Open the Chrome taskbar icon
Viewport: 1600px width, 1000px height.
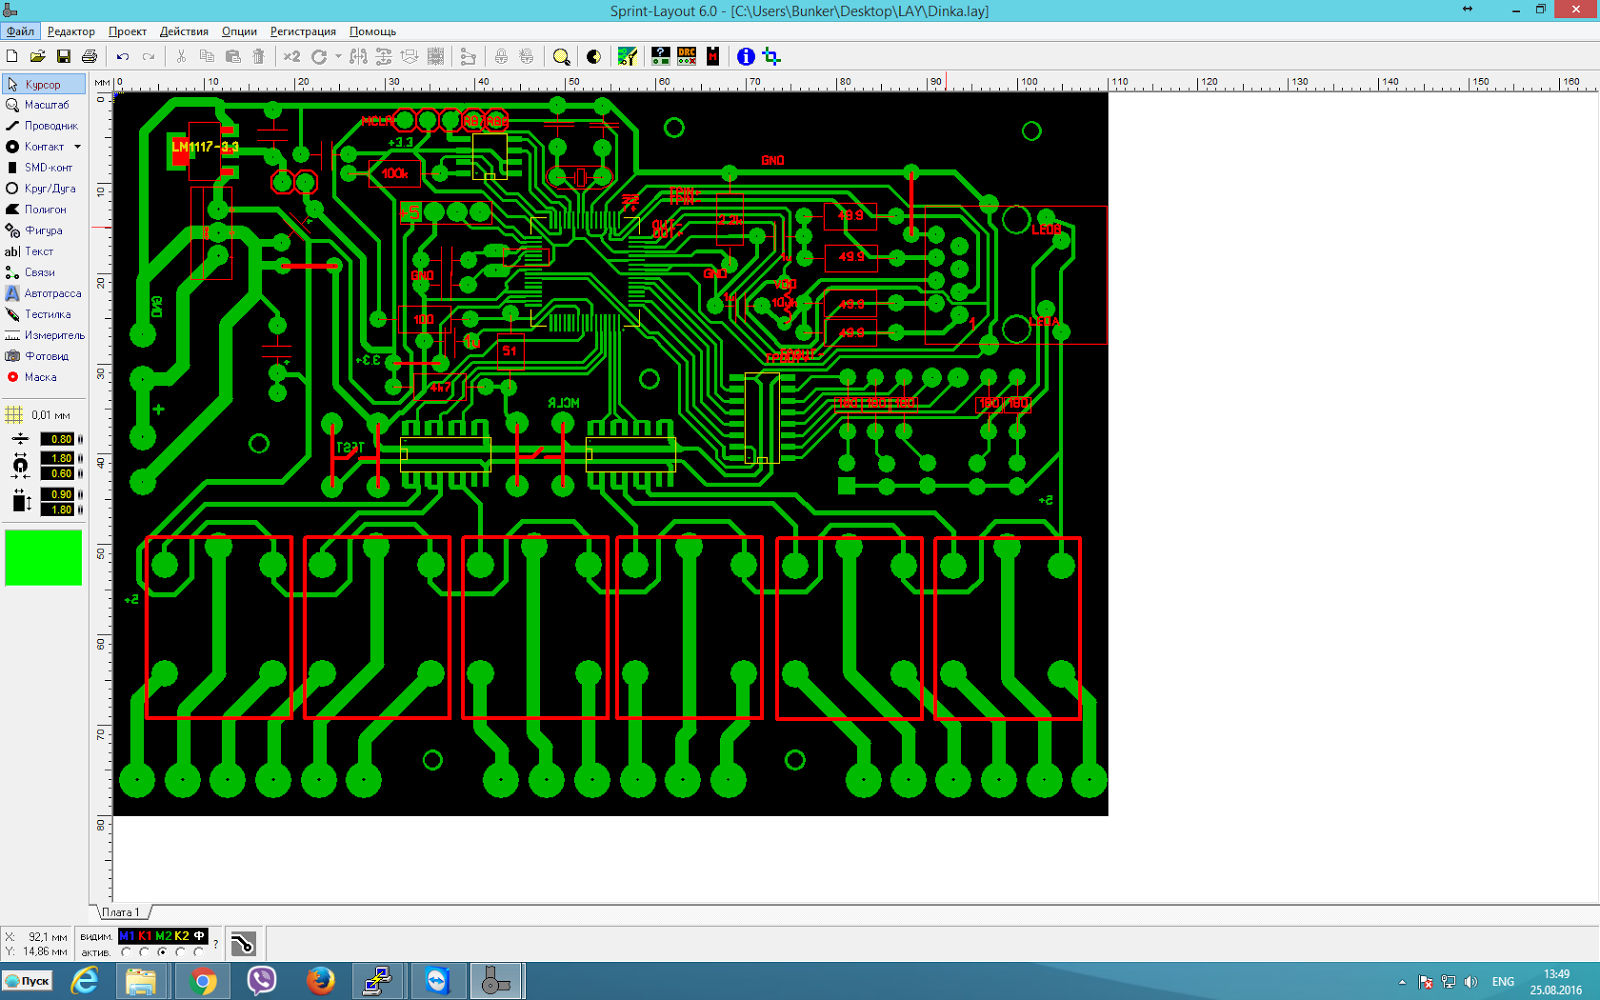pos(203,982)
